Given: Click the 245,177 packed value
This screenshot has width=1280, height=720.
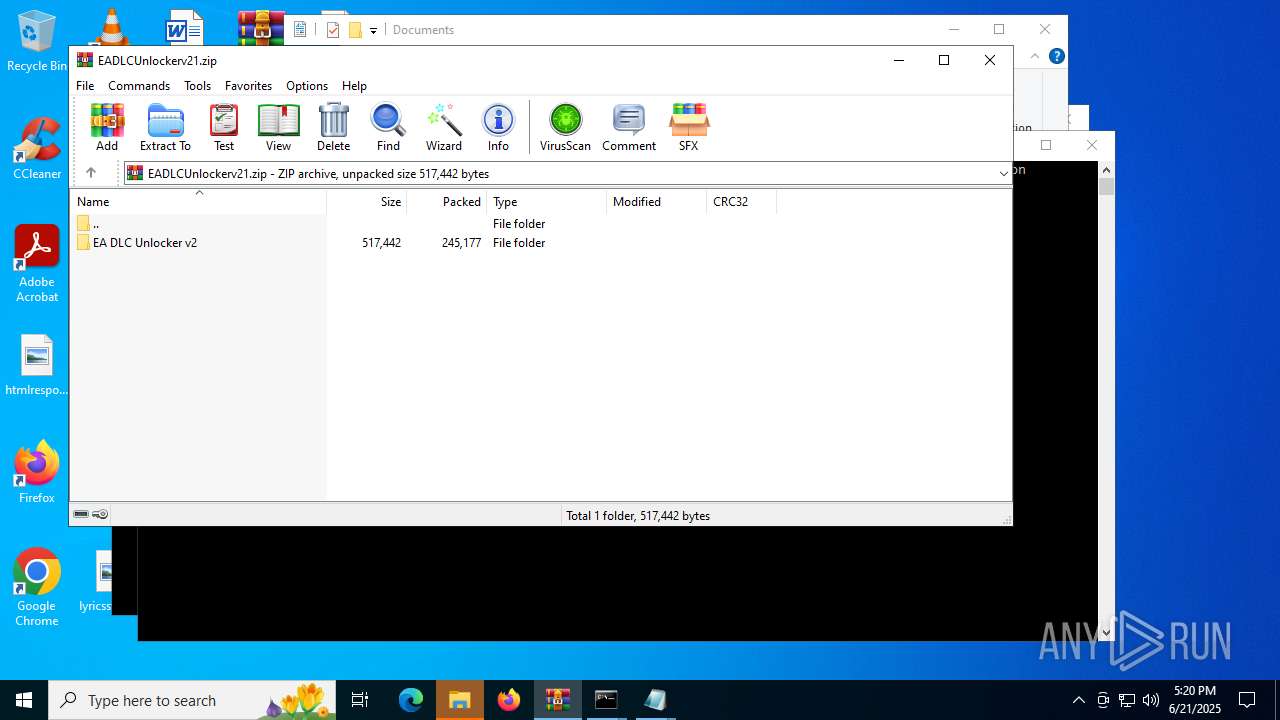Looking at the screenshot, I should coord(461,242).
